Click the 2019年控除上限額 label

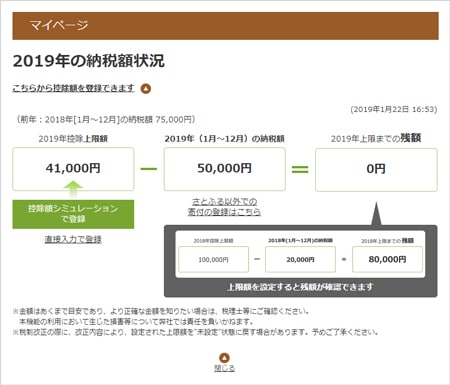[x=73, y=139]
